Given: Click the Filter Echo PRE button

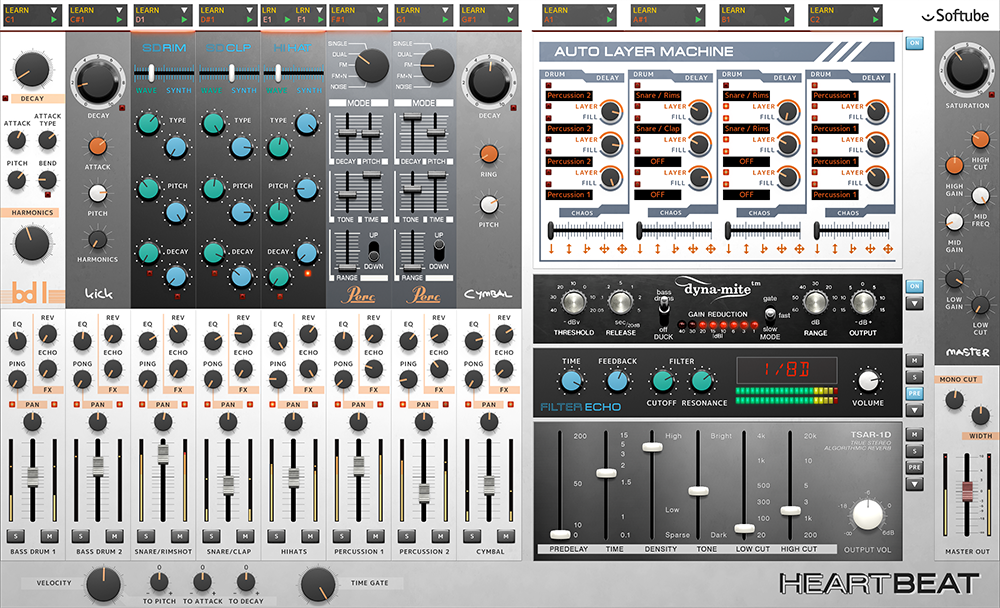Looking at the screenshot, I should click(914, 394).
